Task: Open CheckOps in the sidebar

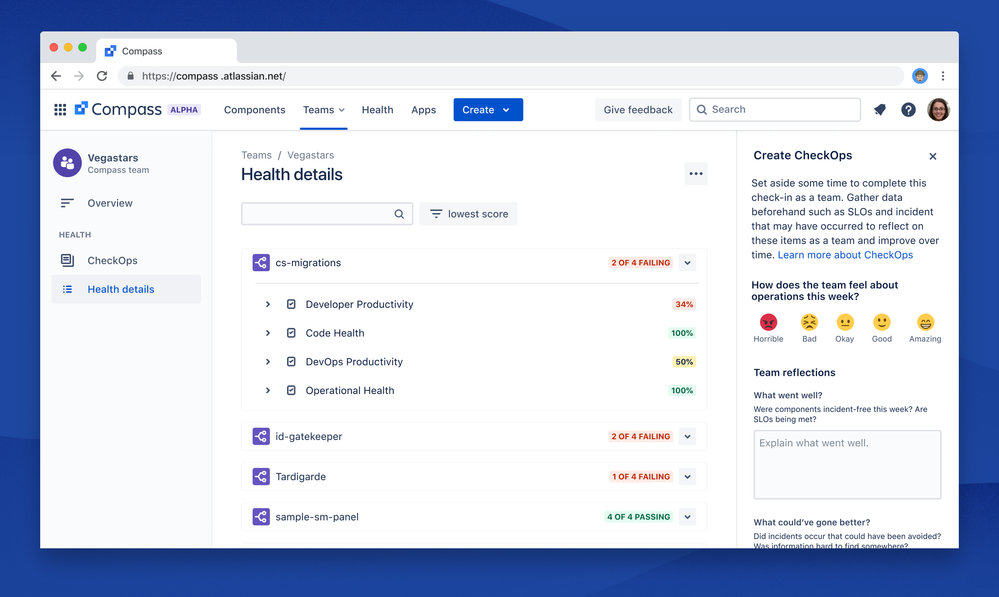Action: point(126,260)
